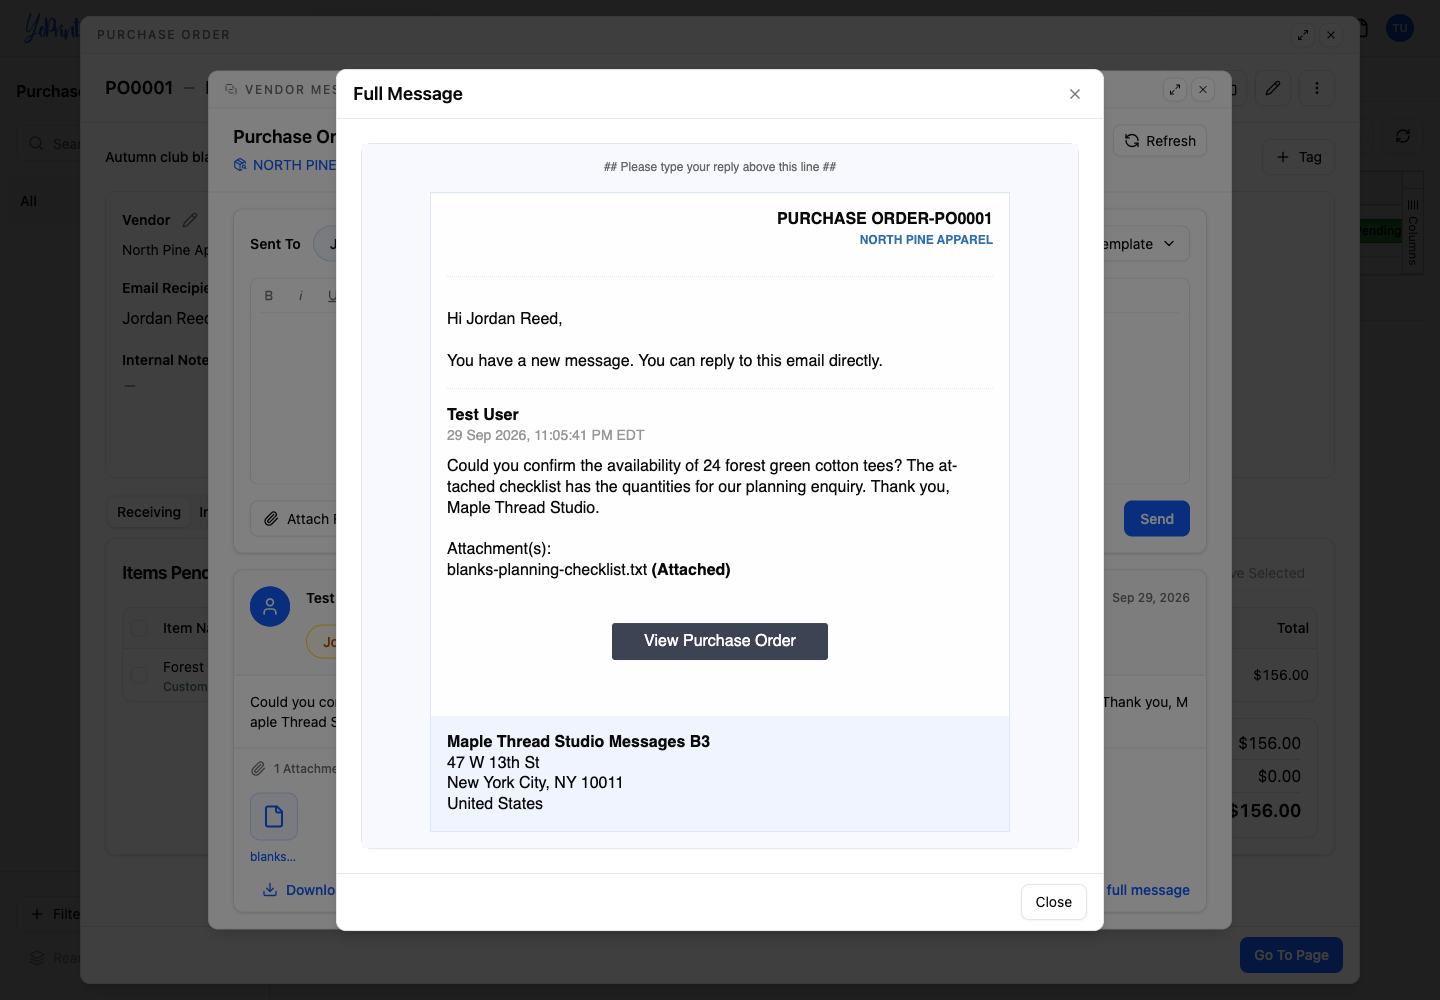Switch to the Receiving tab

[149, 512]
